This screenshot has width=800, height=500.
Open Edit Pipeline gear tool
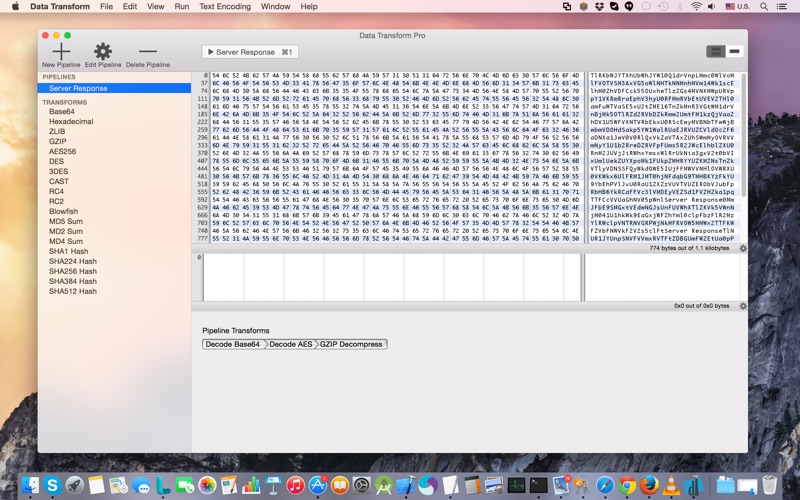pos(103,51)
